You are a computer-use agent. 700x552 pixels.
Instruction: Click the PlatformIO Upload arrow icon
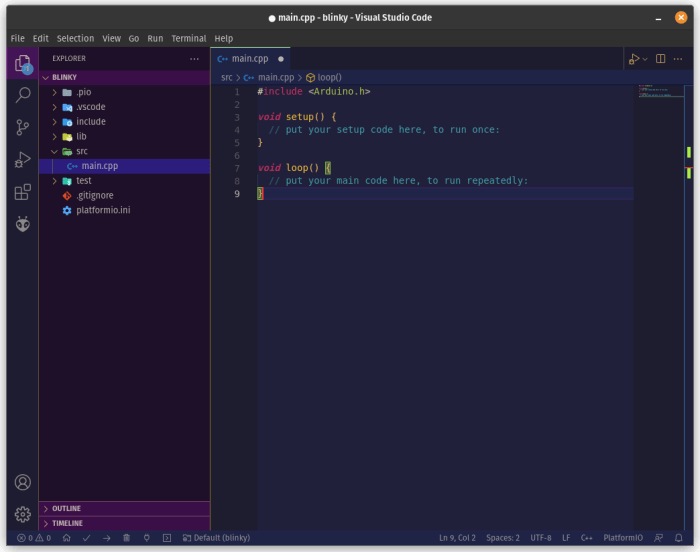click(107, 538)
